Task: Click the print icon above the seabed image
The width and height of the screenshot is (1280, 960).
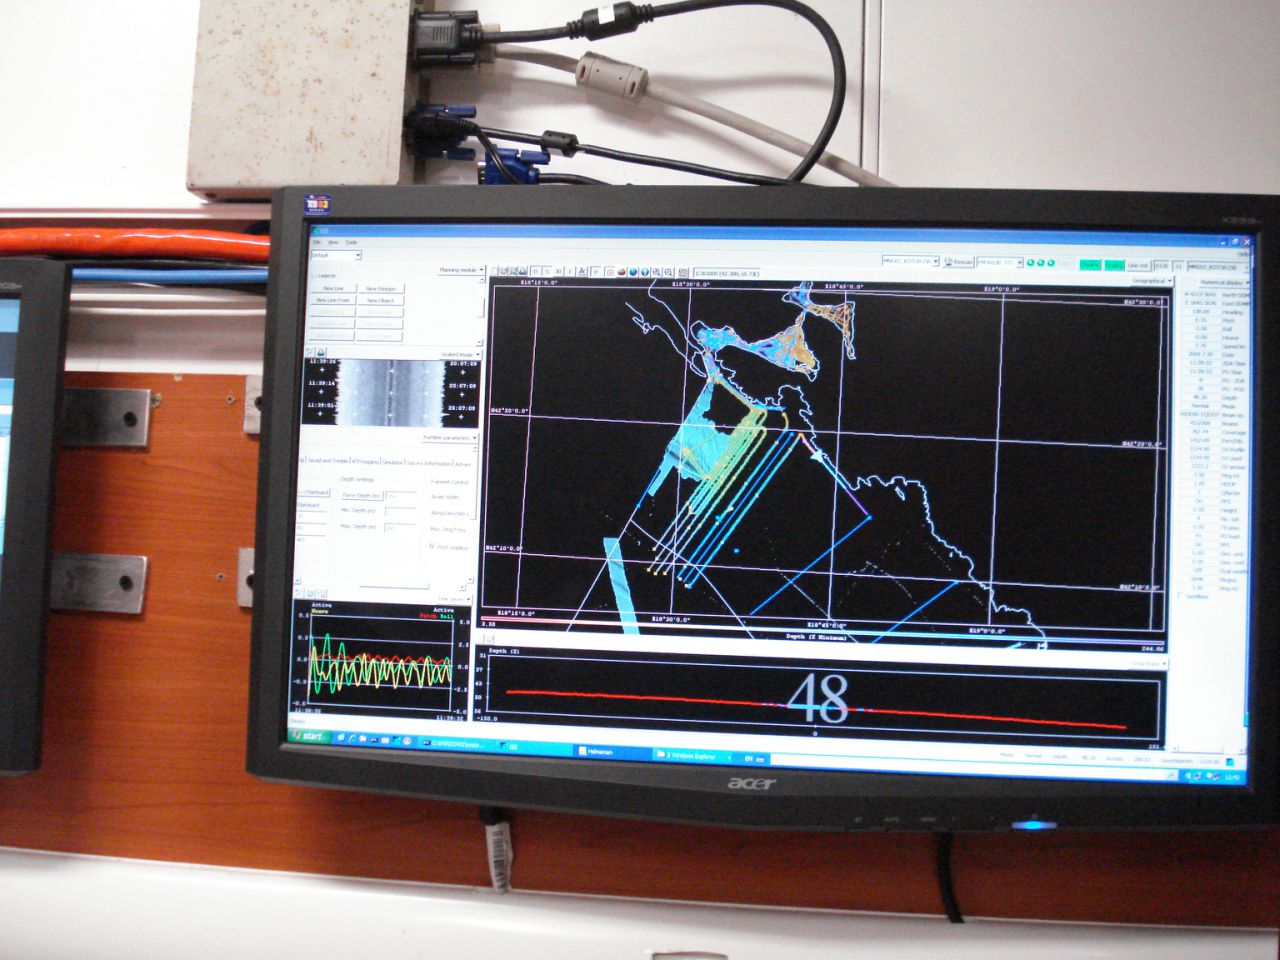Action: [x=320, y=352]
